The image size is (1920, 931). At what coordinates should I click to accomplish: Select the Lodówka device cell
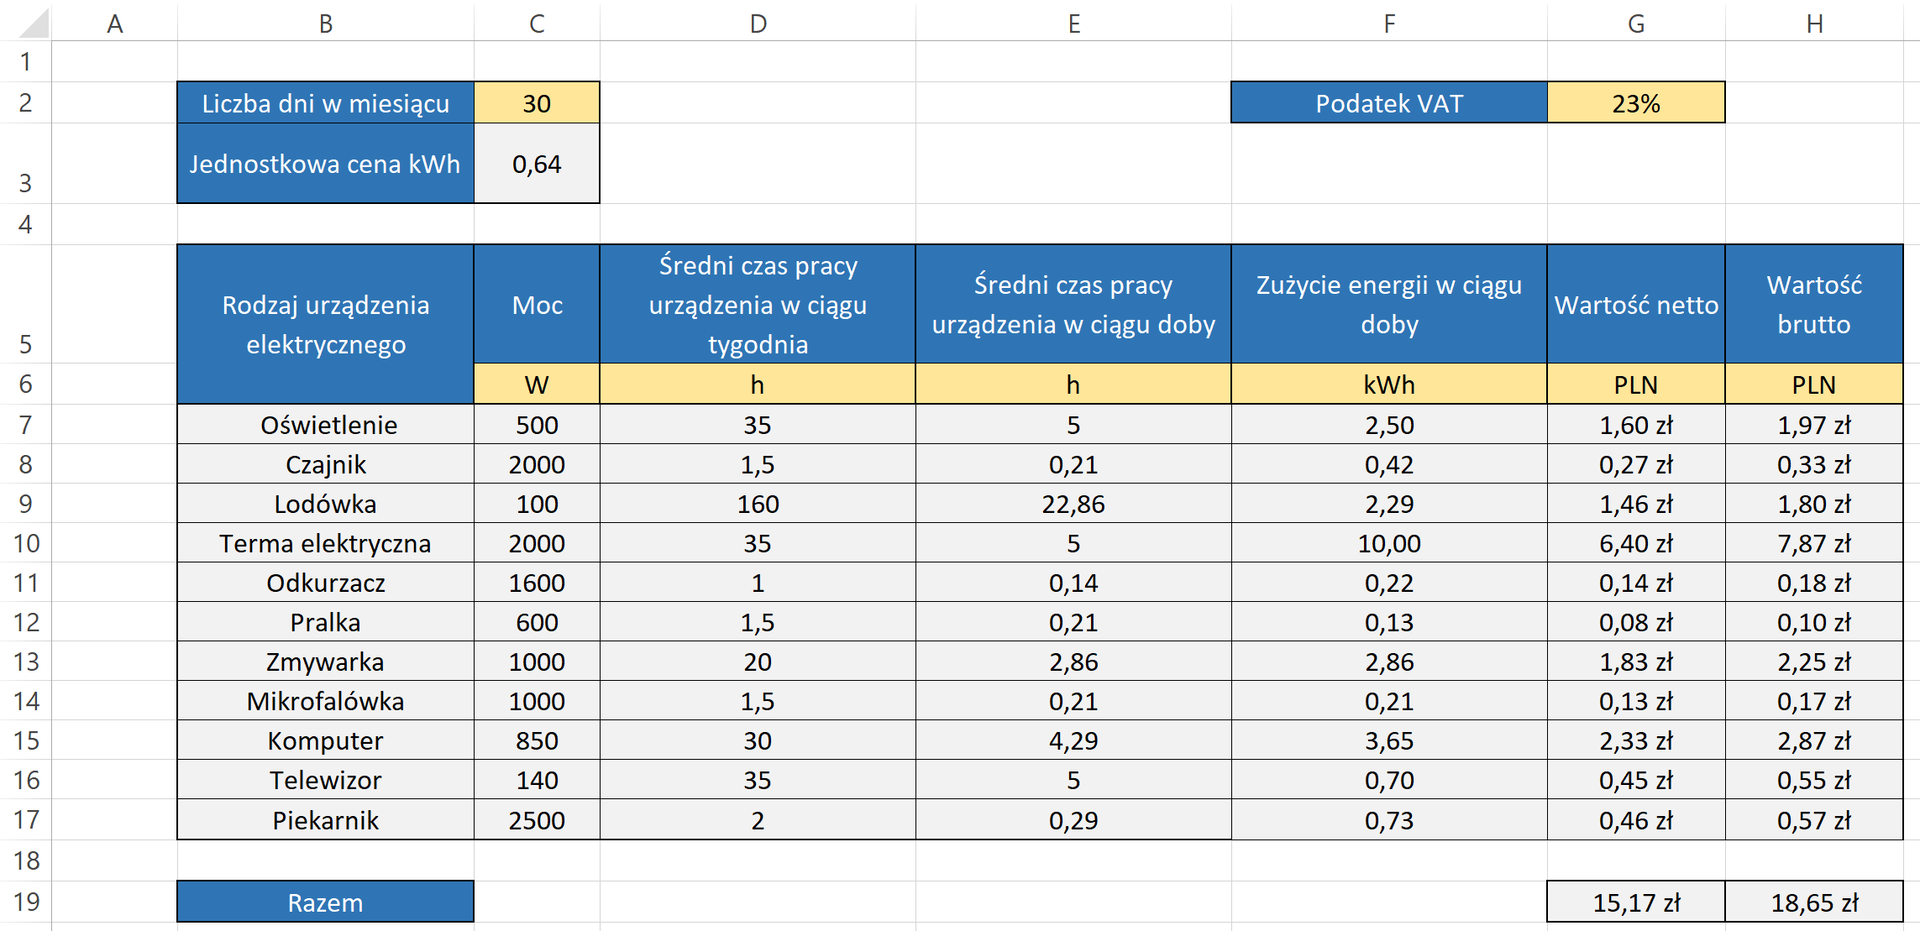[325, 504]
